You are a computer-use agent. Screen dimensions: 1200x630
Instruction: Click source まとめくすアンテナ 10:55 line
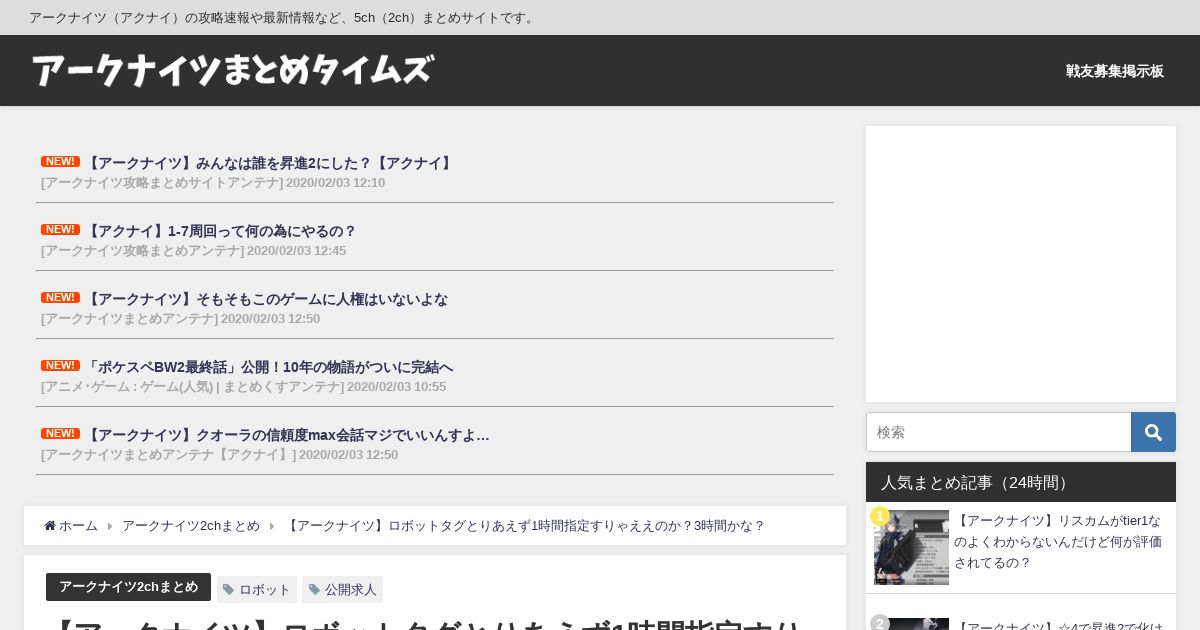[x=243, y=387]
